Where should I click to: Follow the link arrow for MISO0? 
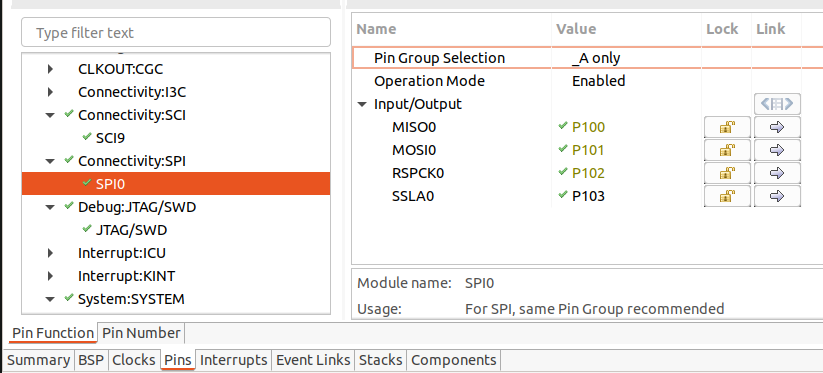point(777,127)
